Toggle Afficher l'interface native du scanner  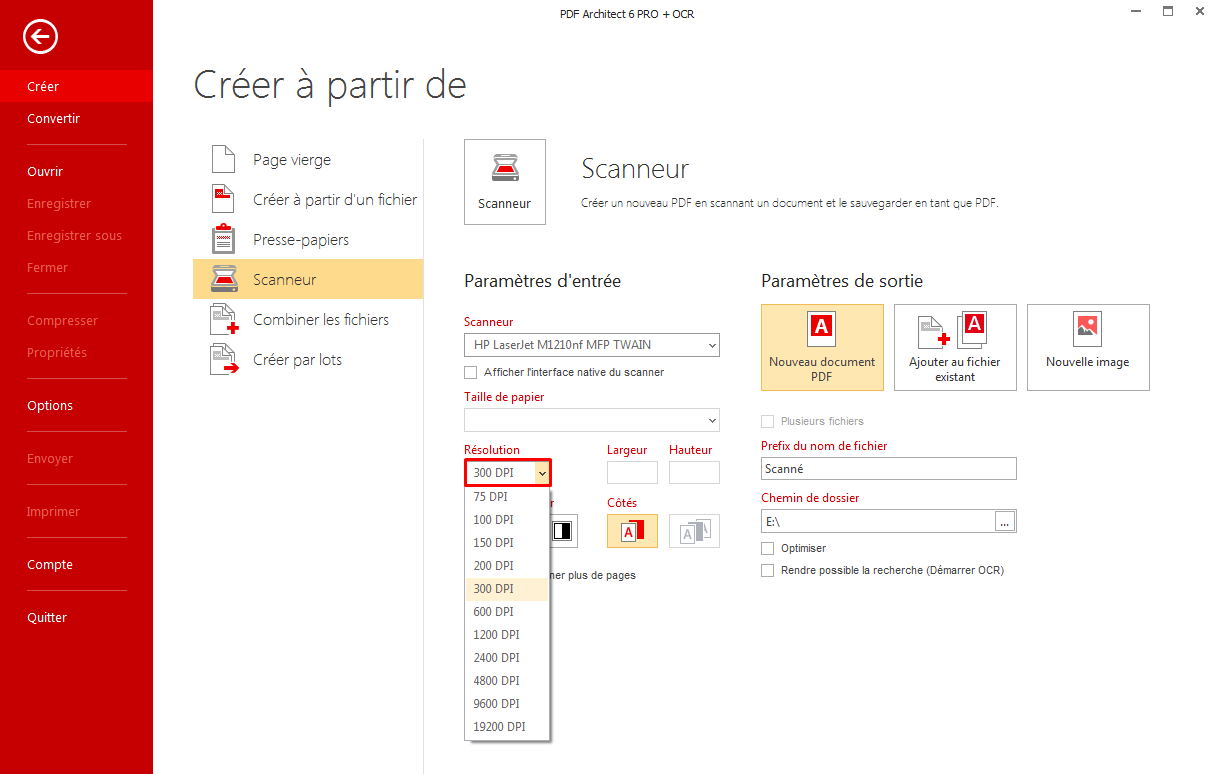[x=471, y=372]
